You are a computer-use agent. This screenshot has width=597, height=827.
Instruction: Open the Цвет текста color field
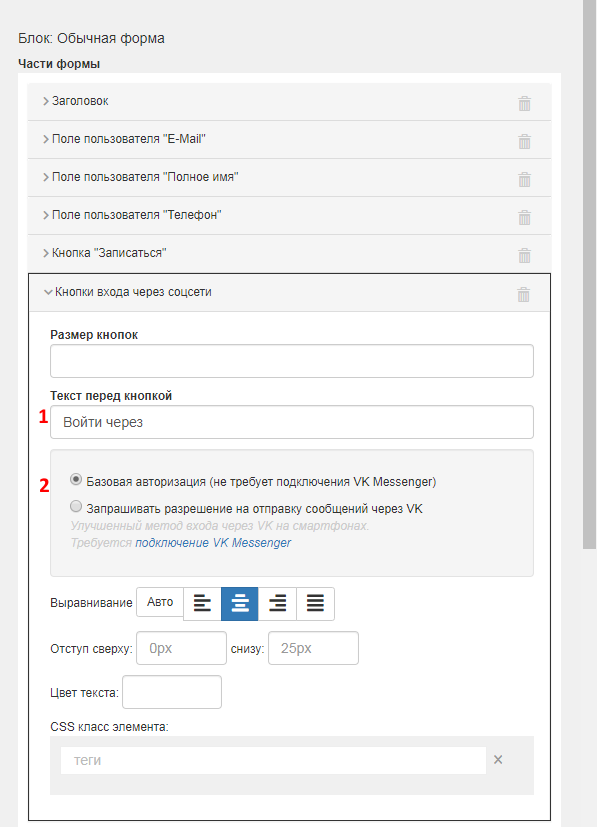point(172,692)
